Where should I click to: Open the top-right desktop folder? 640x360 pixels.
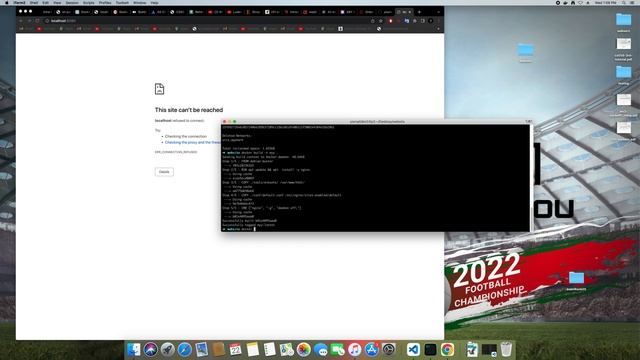(x=623, y=20)
